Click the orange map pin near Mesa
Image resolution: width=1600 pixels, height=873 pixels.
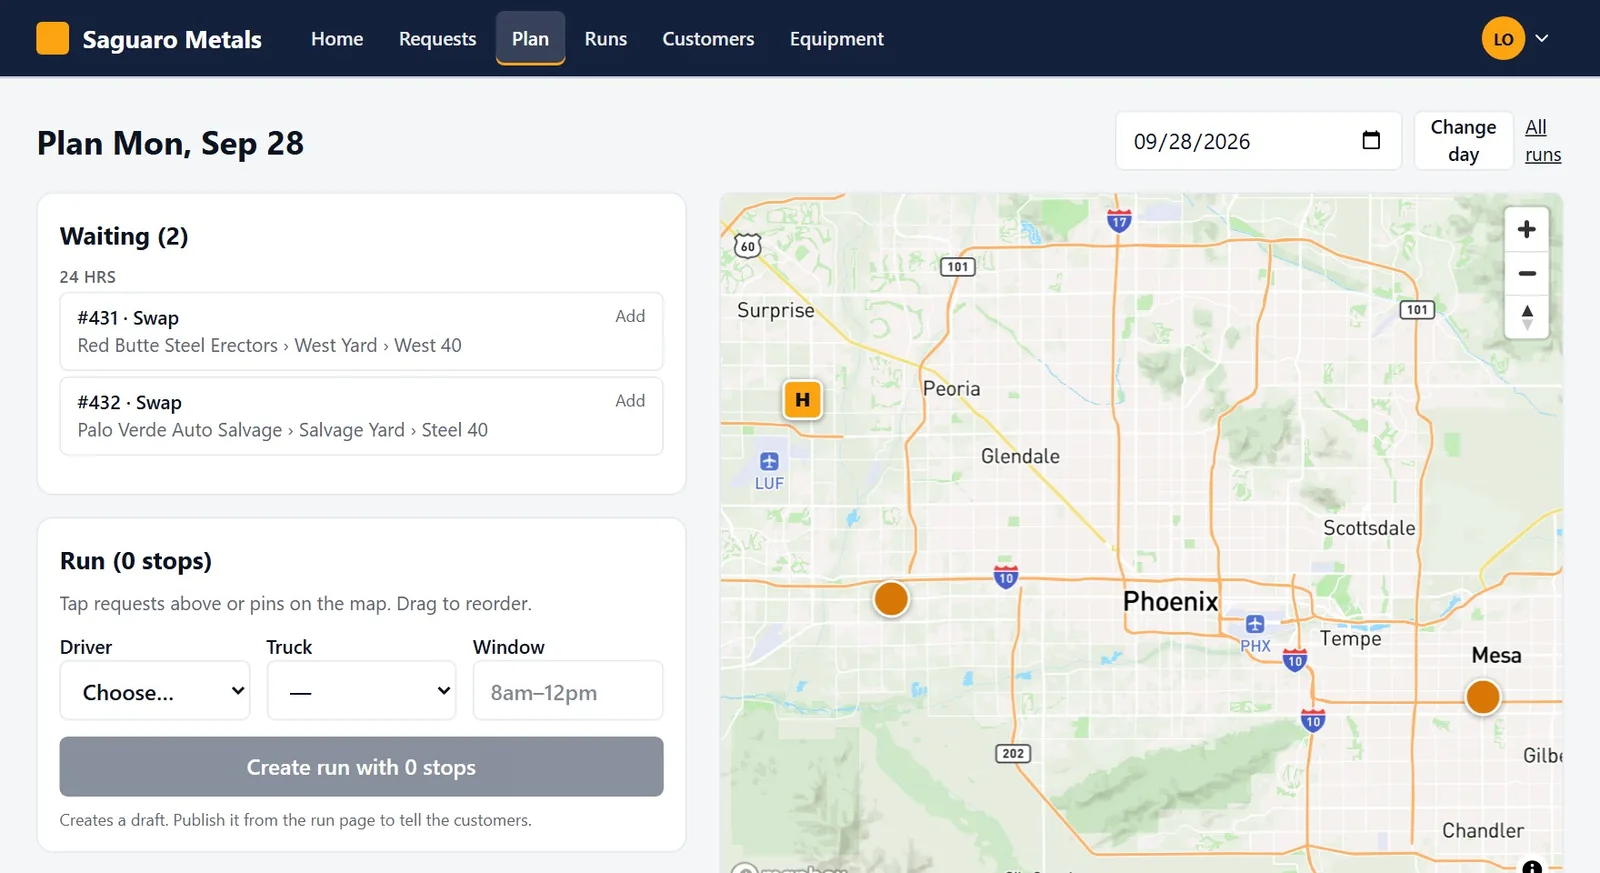pos(1482,696)
